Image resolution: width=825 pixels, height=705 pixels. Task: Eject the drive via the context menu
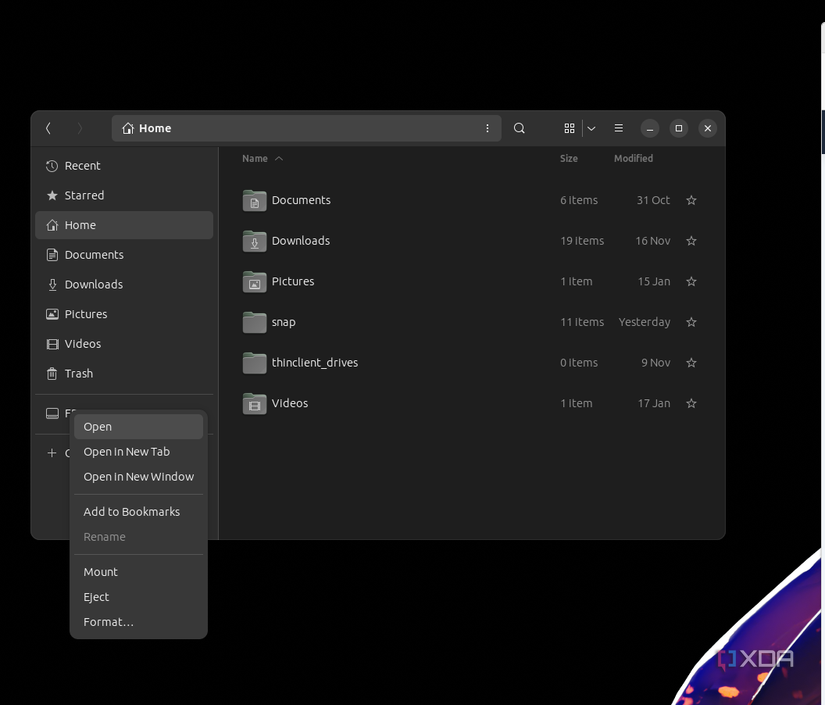click(95, 596)
